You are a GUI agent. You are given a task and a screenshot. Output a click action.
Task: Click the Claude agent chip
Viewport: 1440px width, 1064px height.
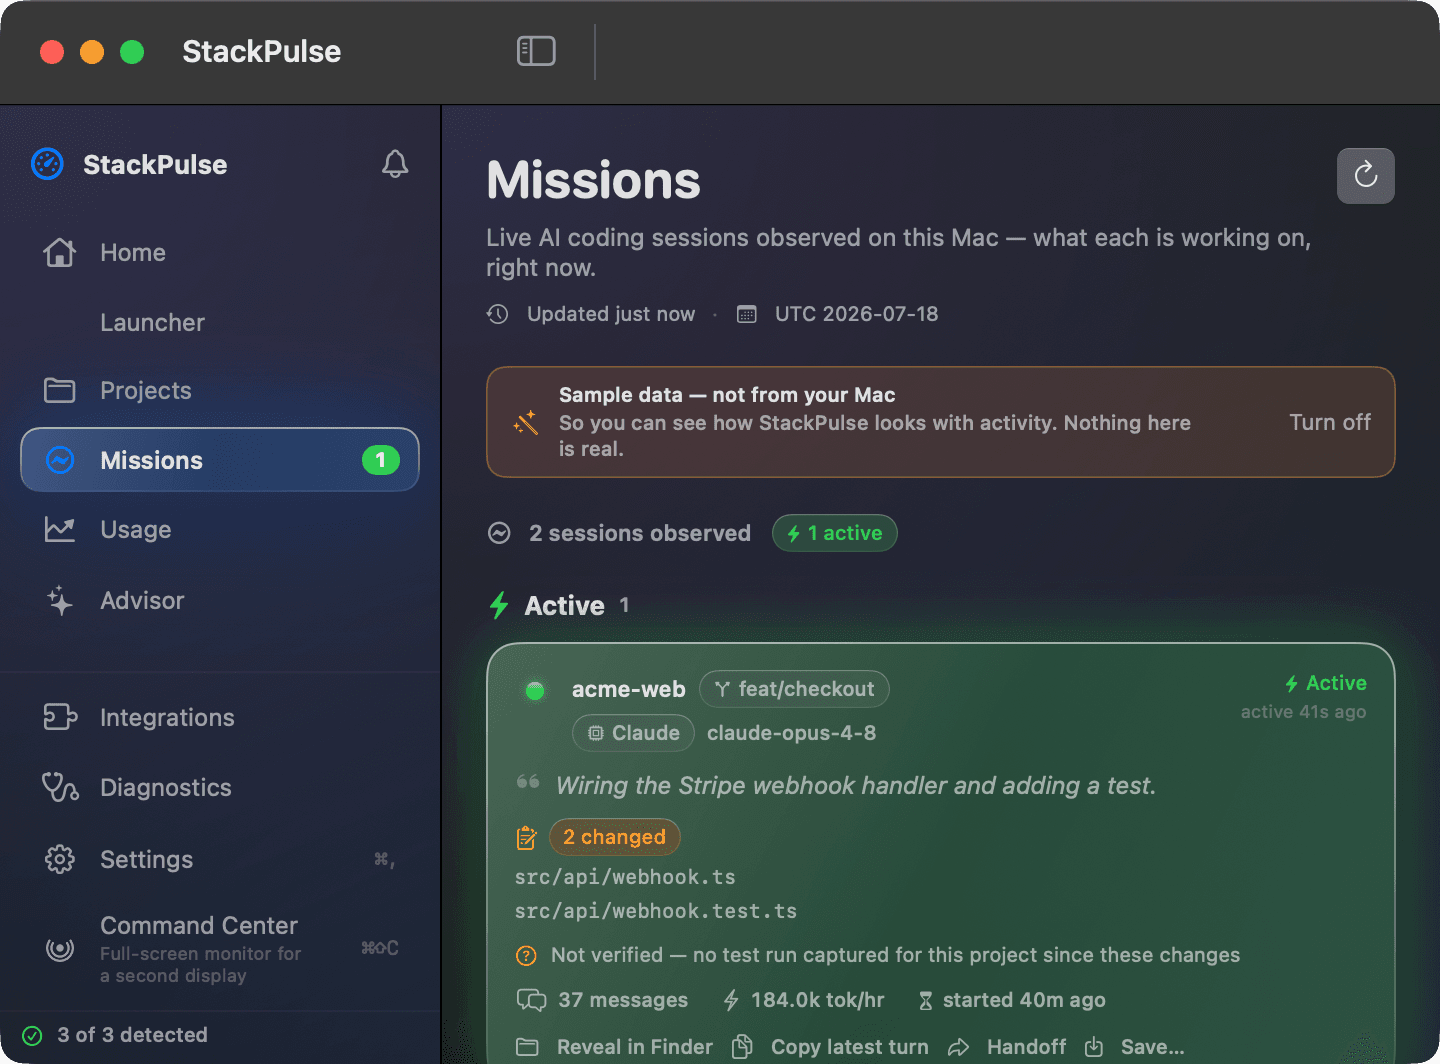pyautogui.click(x=633, y=733)
